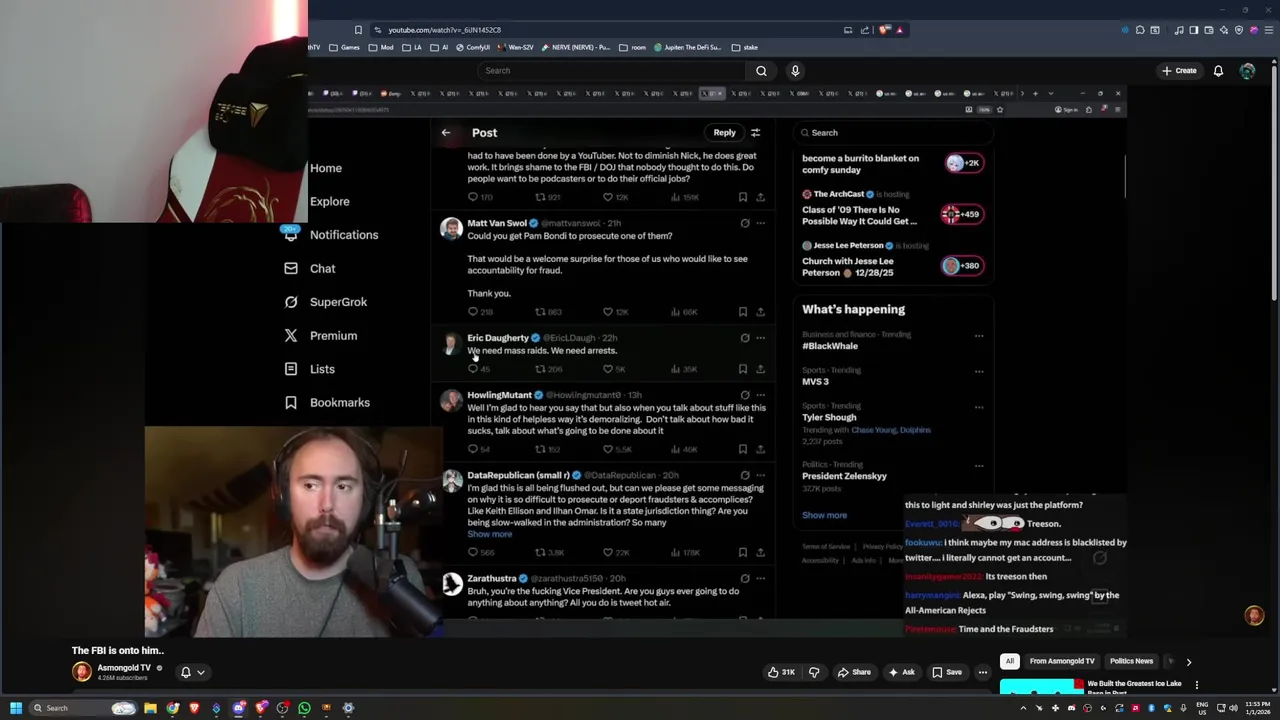Viewport: 1280px width, 720px height.
Task: Open the stake bookmarks folder
Action: [x=745, y=47]
